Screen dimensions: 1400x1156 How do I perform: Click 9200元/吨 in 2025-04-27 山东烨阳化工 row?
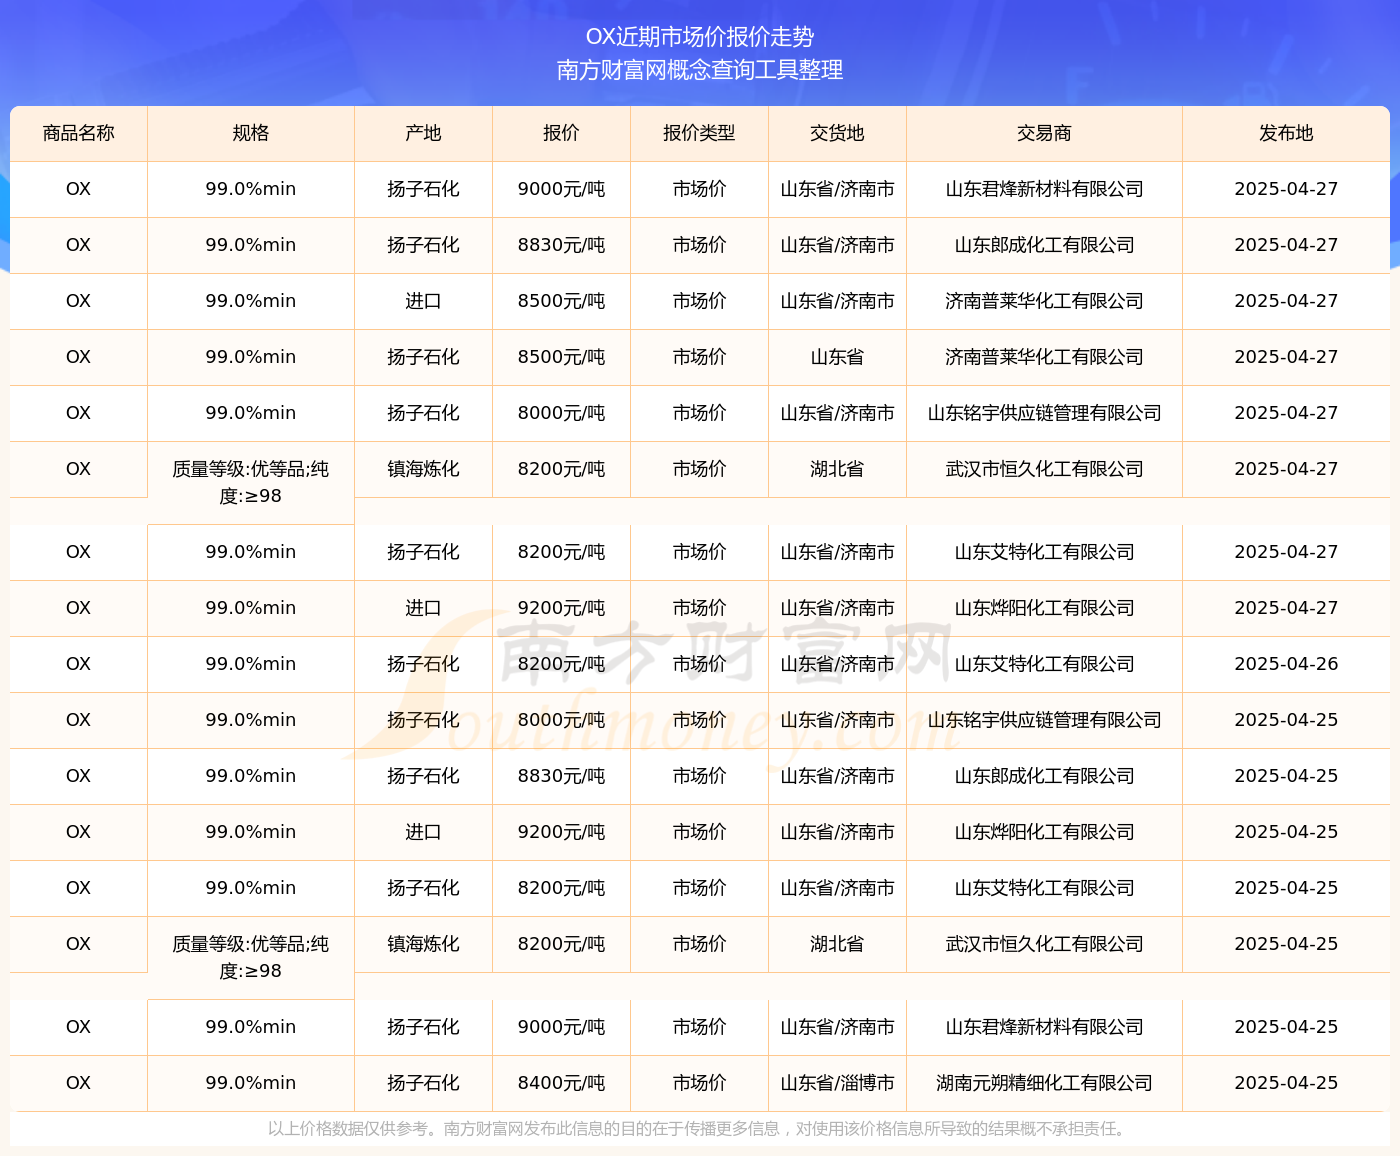tap(561, 608)
